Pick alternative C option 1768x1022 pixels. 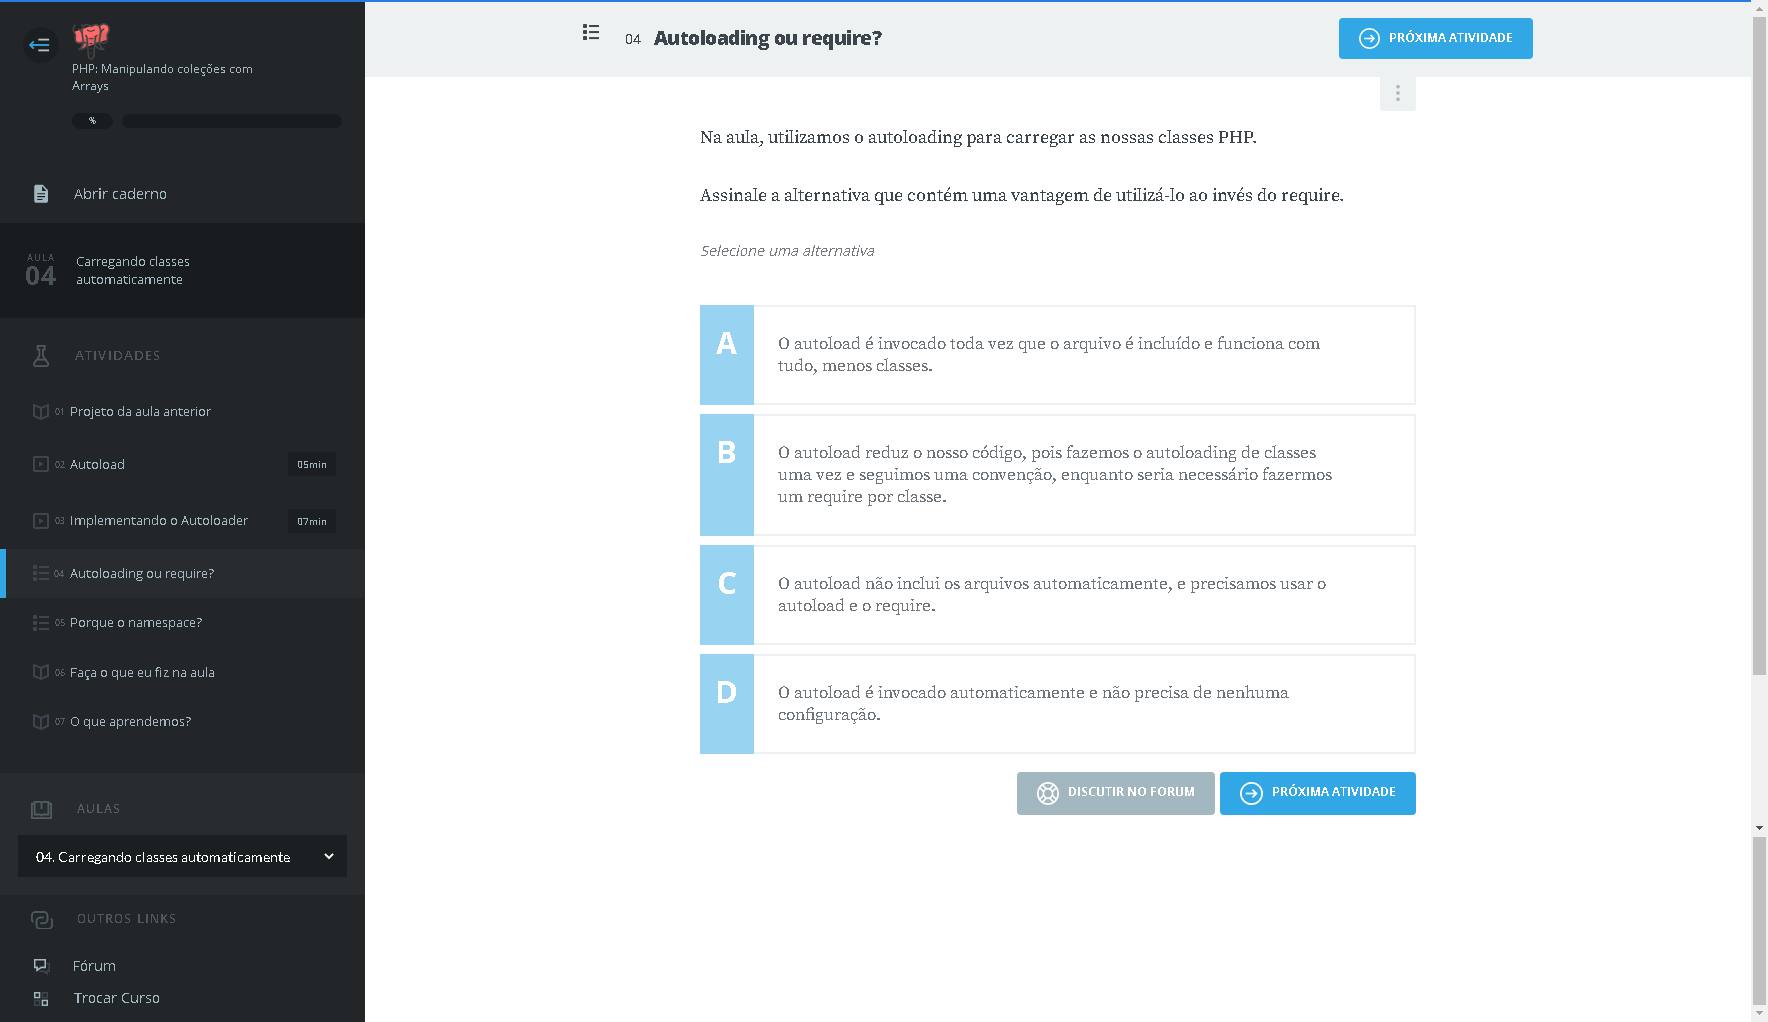coord(1057,595)
